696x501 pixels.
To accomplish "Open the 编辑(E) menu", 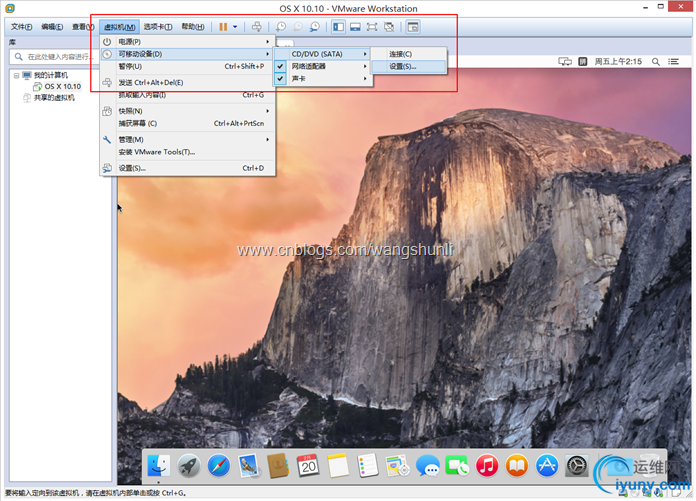I will click(52, 27).
